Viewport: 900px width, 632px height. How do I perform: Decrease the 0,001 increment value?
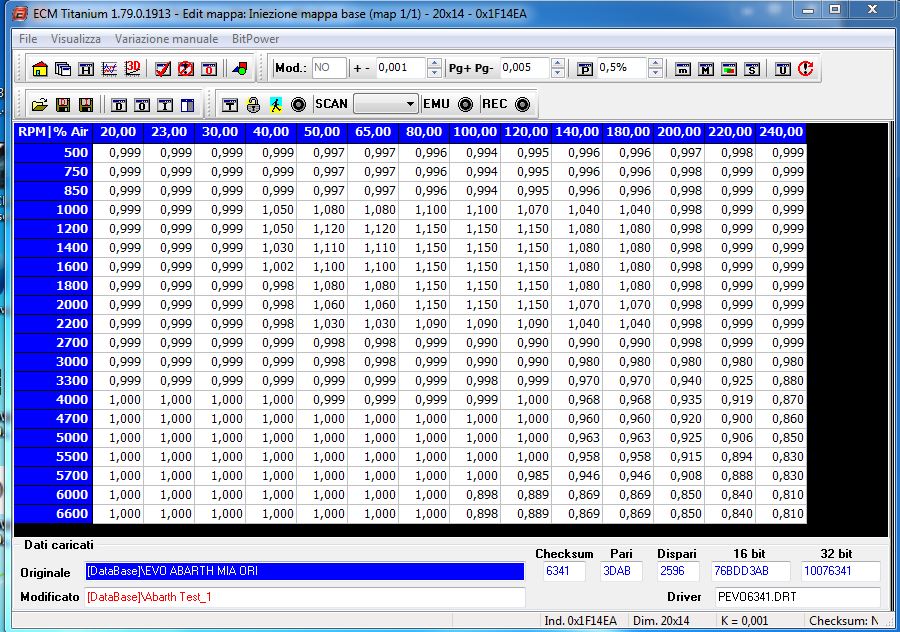[x=435, y=73]
